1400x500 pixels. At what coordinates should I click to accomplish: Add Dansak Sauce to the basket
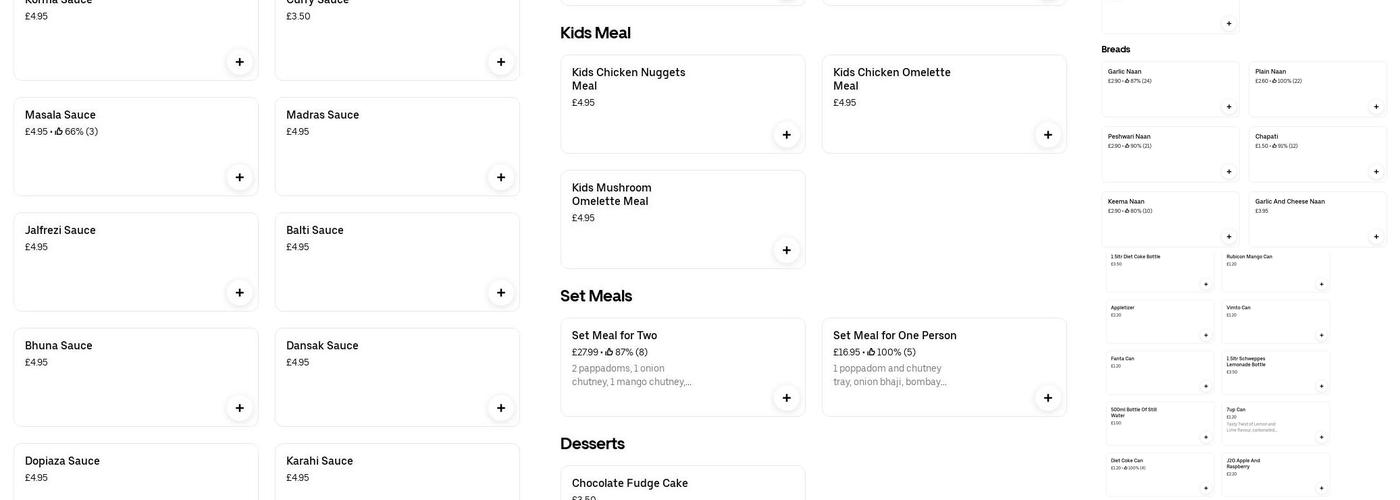point(501,408)
